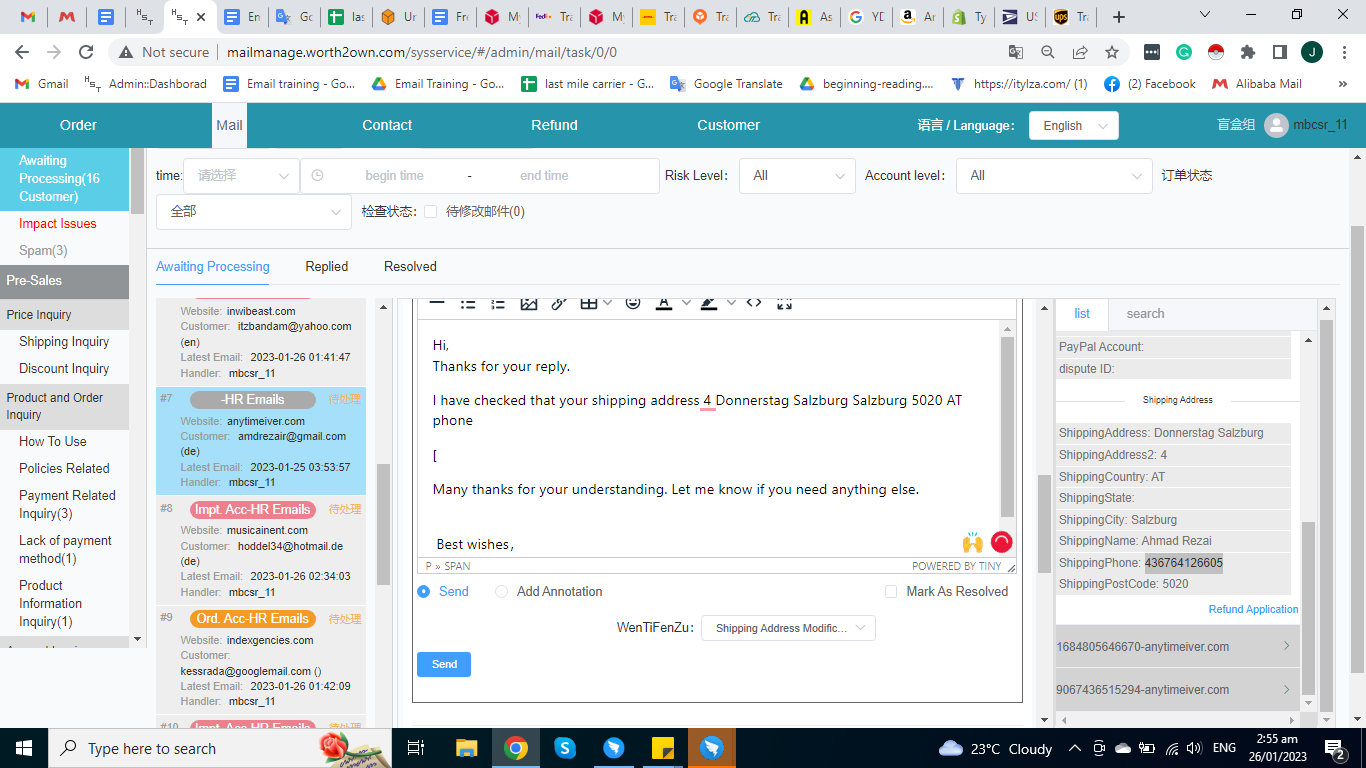Click the Grammarly extension icon in Chrome
The width and height of the screenshot is (1366, 768).
1184,52
